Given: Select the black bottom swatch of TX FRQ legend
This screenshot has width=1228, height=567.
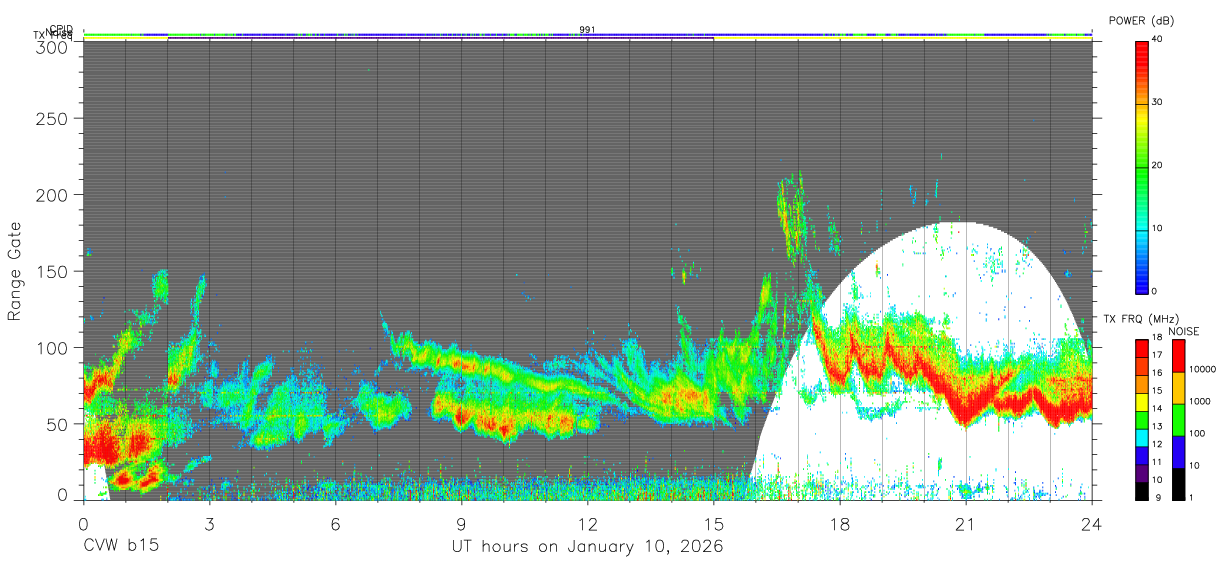Looking at the screenshot, I should (1141, 490).
